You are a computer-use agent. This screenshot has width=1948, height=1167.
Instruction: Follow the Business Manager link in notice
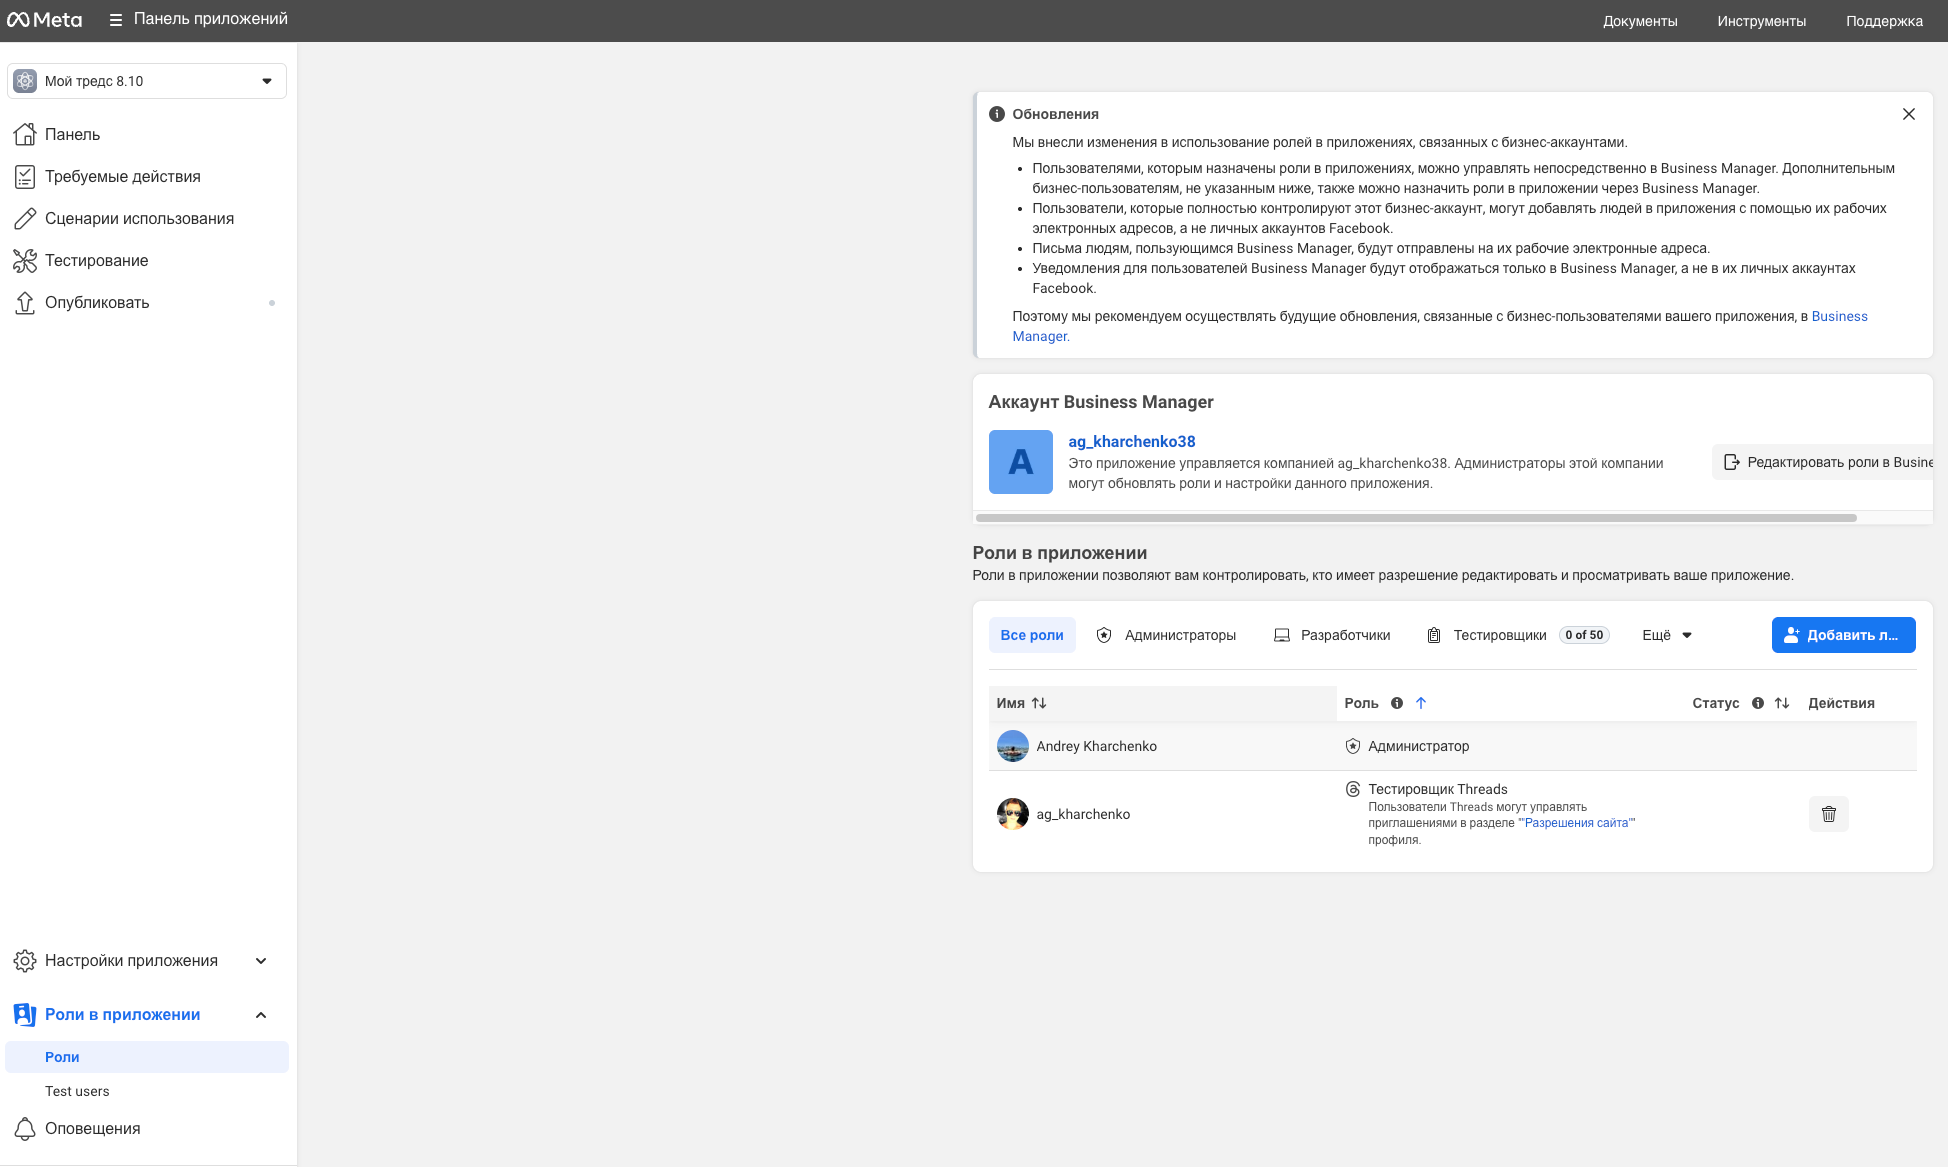(1839, 316)
